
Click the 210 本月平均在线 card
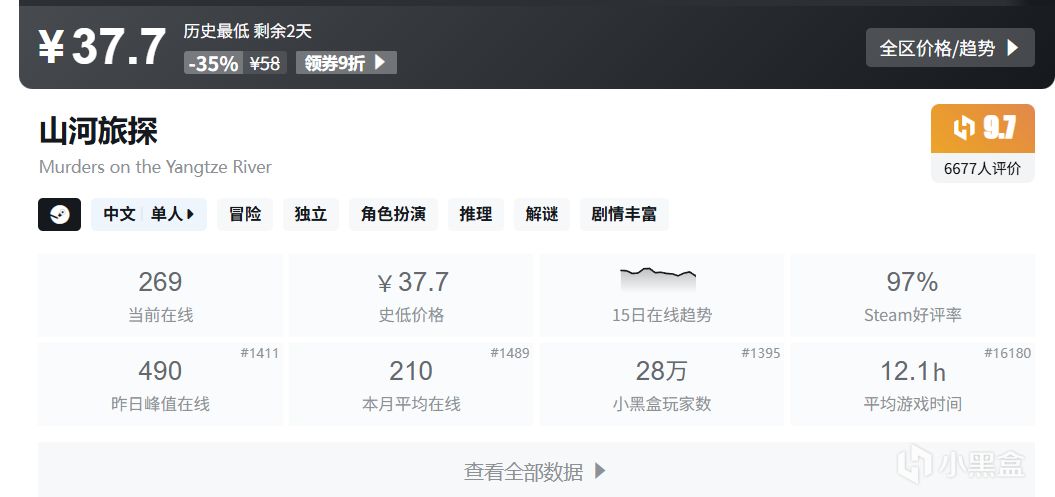click(411, 384)
